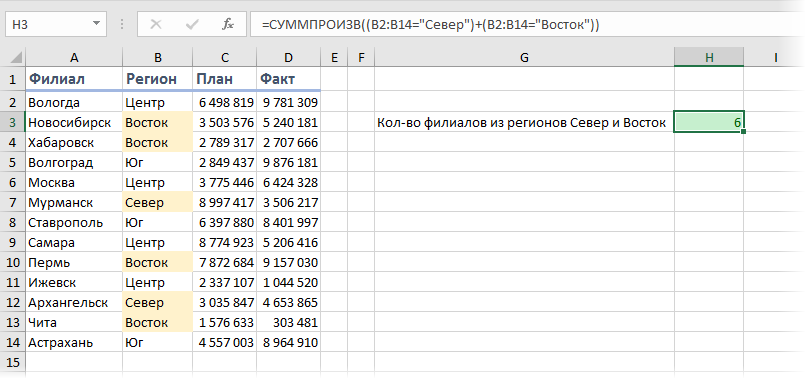Select the cell containing Хабаровск

[74, 142]
